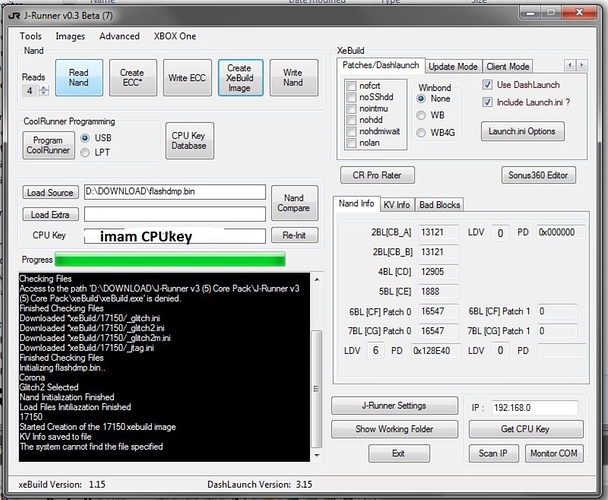Click the IP address field 192.168.0
This screenshot has height=500, width=608.
[x=535, y=408]
